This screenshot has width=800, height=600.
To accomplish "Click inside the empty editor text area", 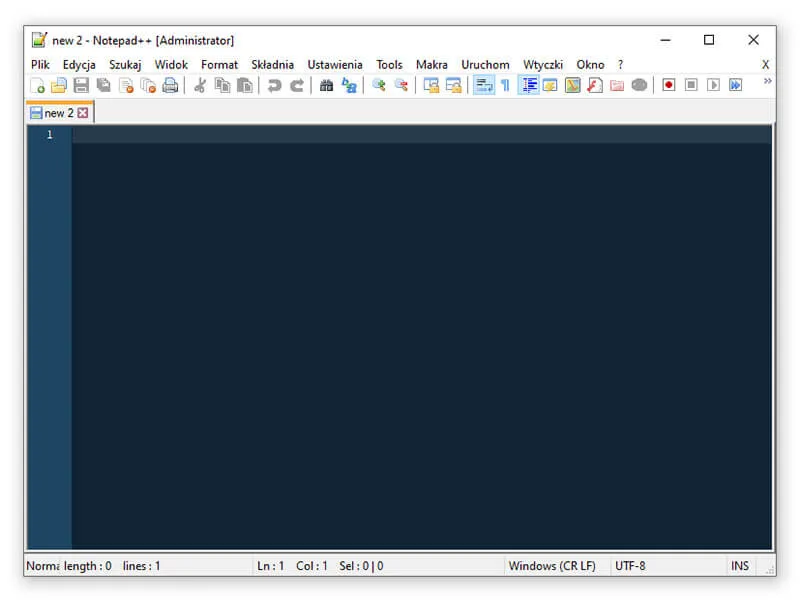I will coord(420,340).
